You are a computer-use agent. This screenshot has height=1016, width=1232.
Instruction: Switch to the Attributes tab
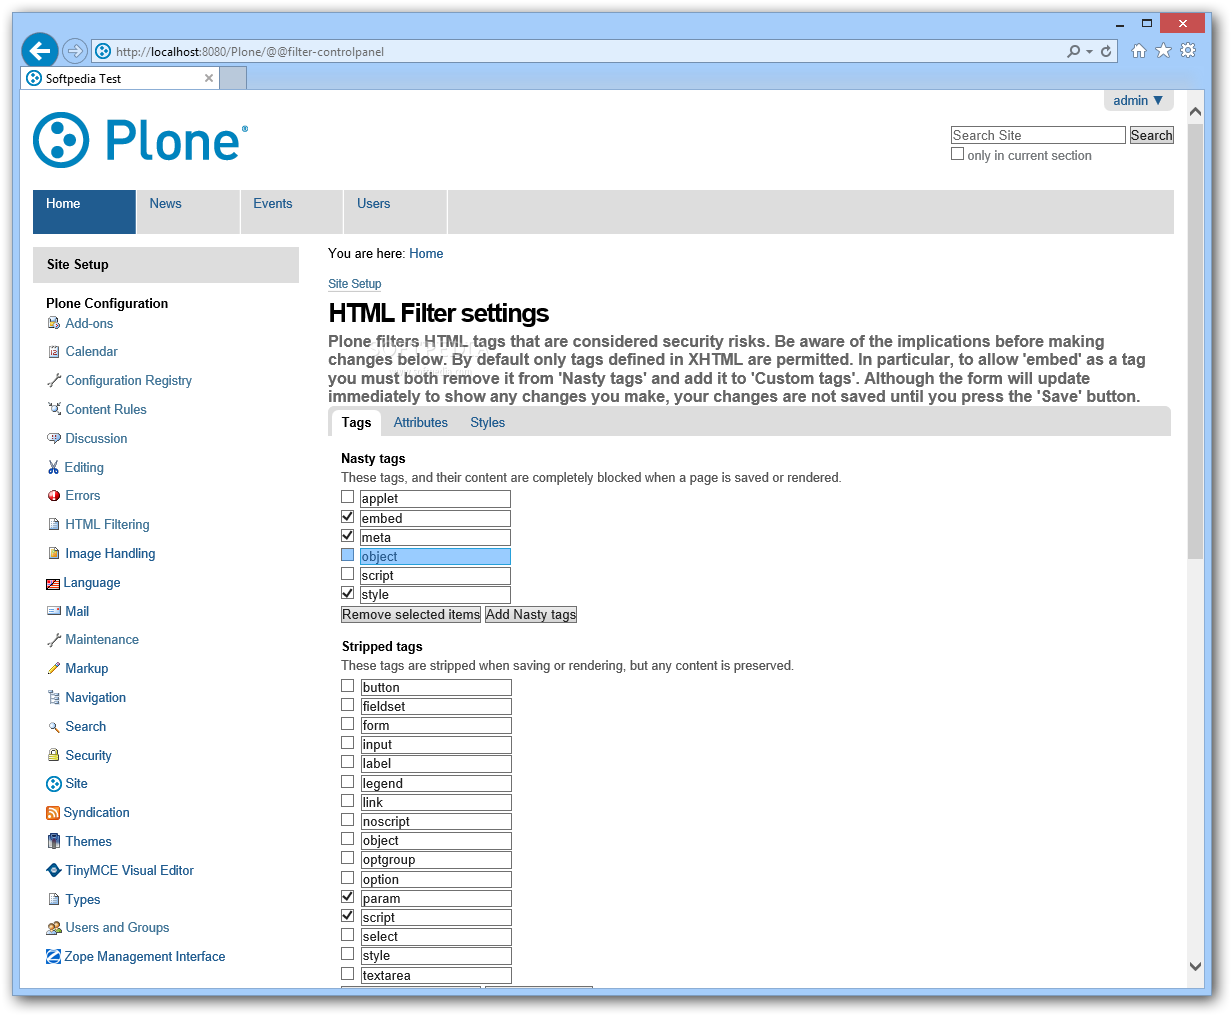[x=420, y=422]
